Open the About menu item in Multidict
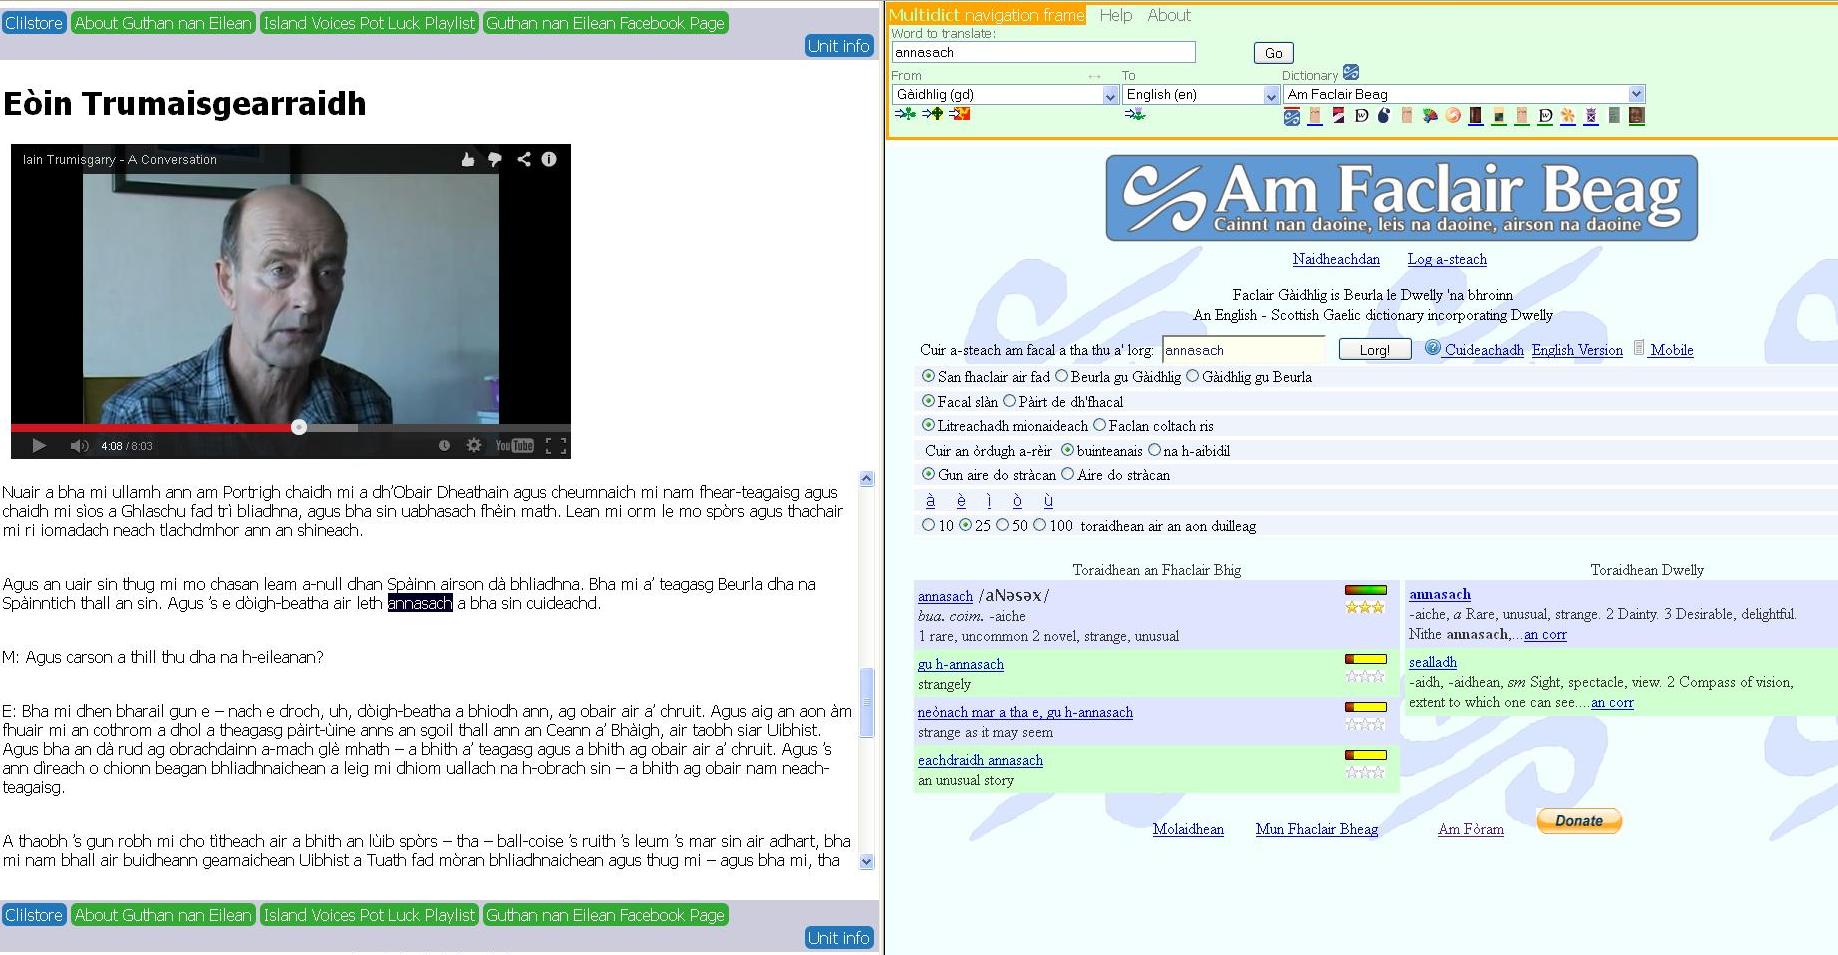Screen dimensions: 1838x955 [x=1169, y=15]
